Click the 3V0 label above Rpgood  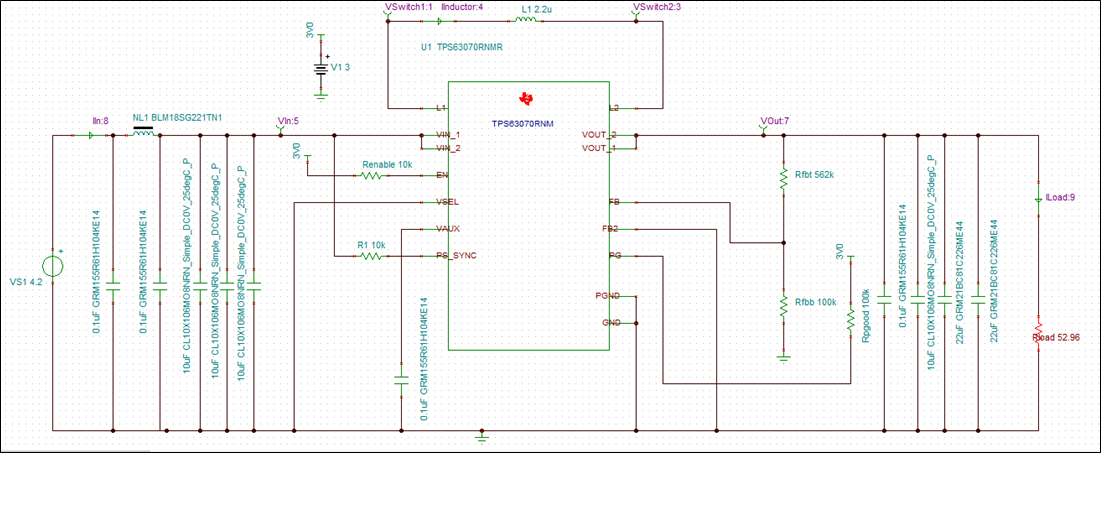[838, 252]
